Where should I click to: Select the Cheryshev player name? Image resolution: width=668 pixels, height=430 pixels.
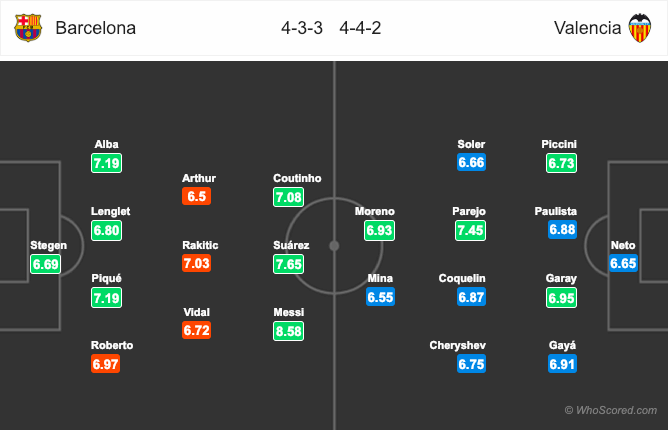458,345
